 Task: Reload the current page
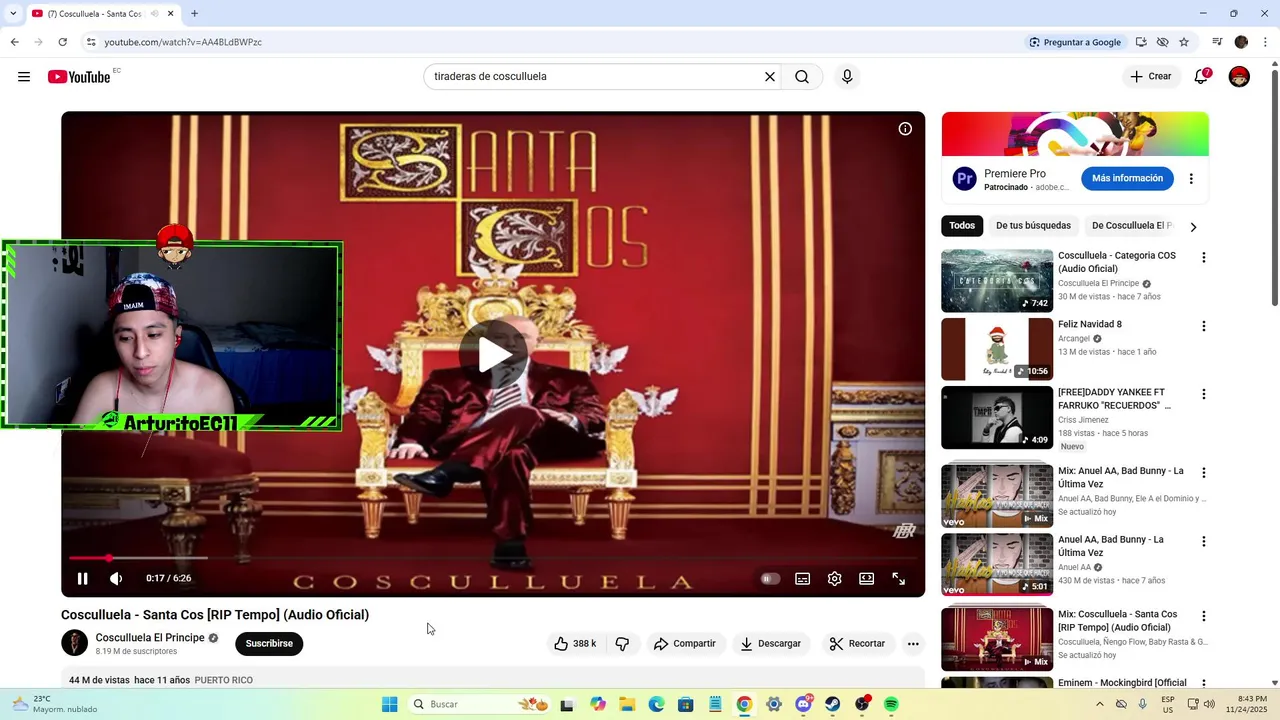click(x=62, y=42)
